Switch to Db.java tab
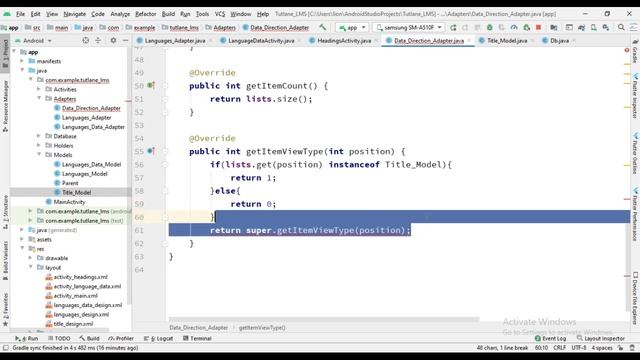This screenshot has width=640, height=360. pyautogui.click(x=559, y=40)
